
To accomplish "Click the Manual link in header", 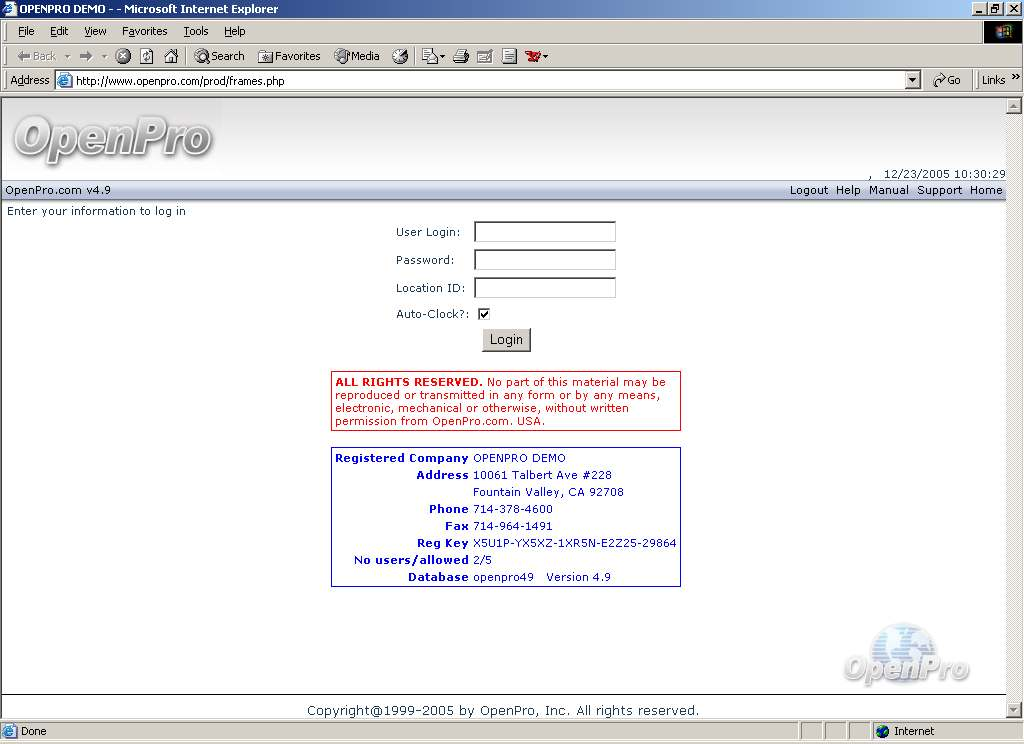I will tap(888, 190).
